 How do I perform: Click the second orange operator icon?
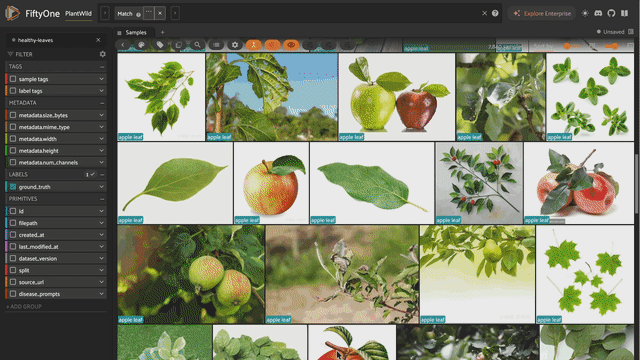[x=272, y=45]
